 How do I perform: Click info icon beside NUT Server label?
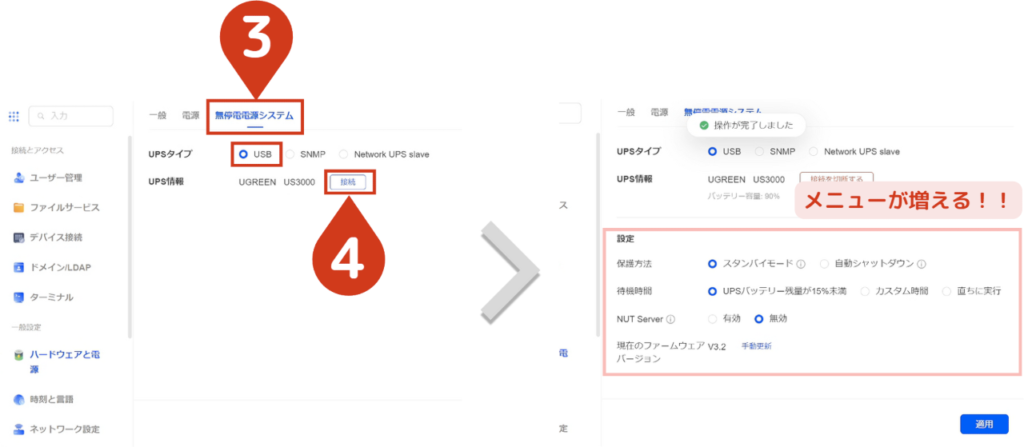(x=671, y=320)
